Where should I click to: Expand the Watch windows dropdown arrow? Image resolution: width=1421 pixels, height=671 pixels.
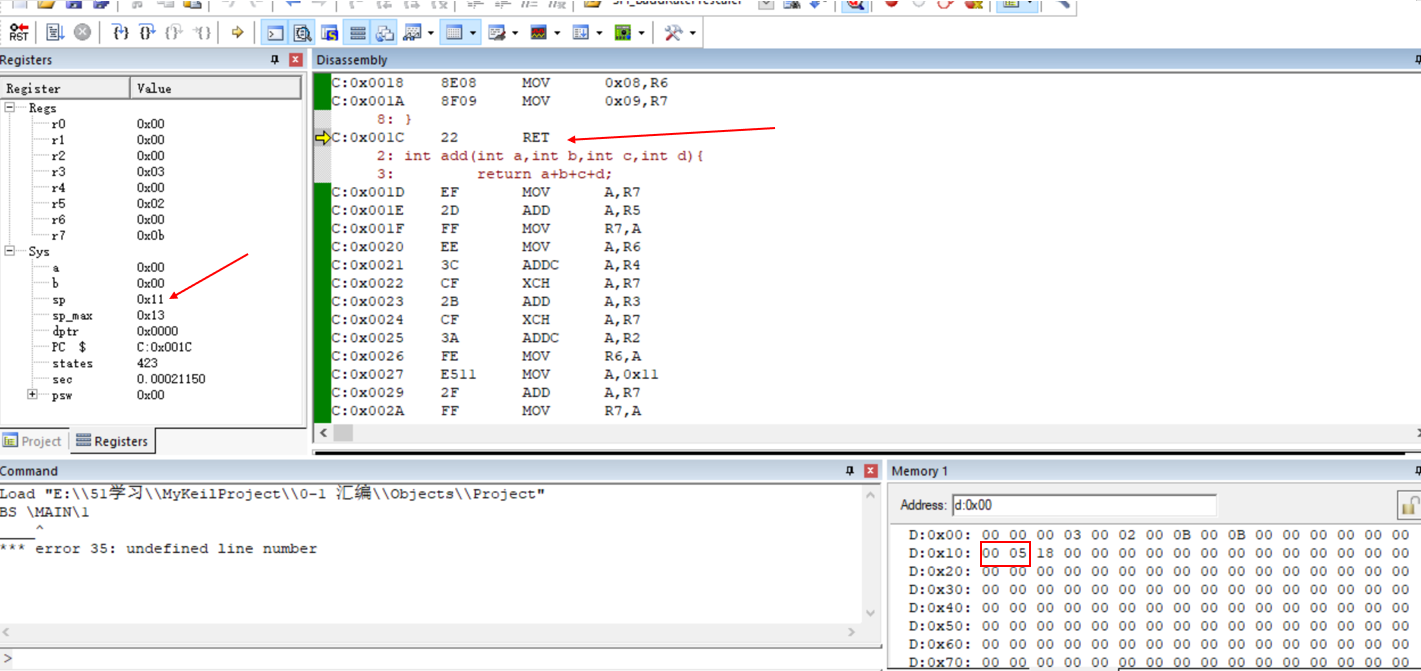431,33
